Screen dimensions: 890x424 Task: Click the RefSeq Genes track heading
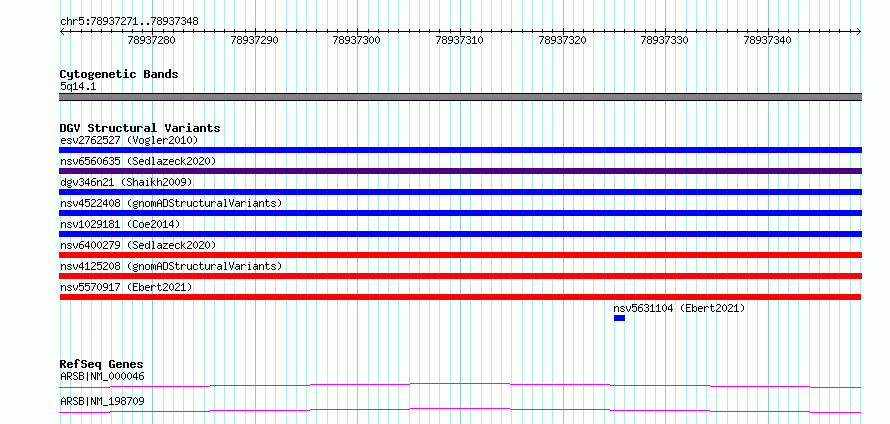(x=102, y=364)
